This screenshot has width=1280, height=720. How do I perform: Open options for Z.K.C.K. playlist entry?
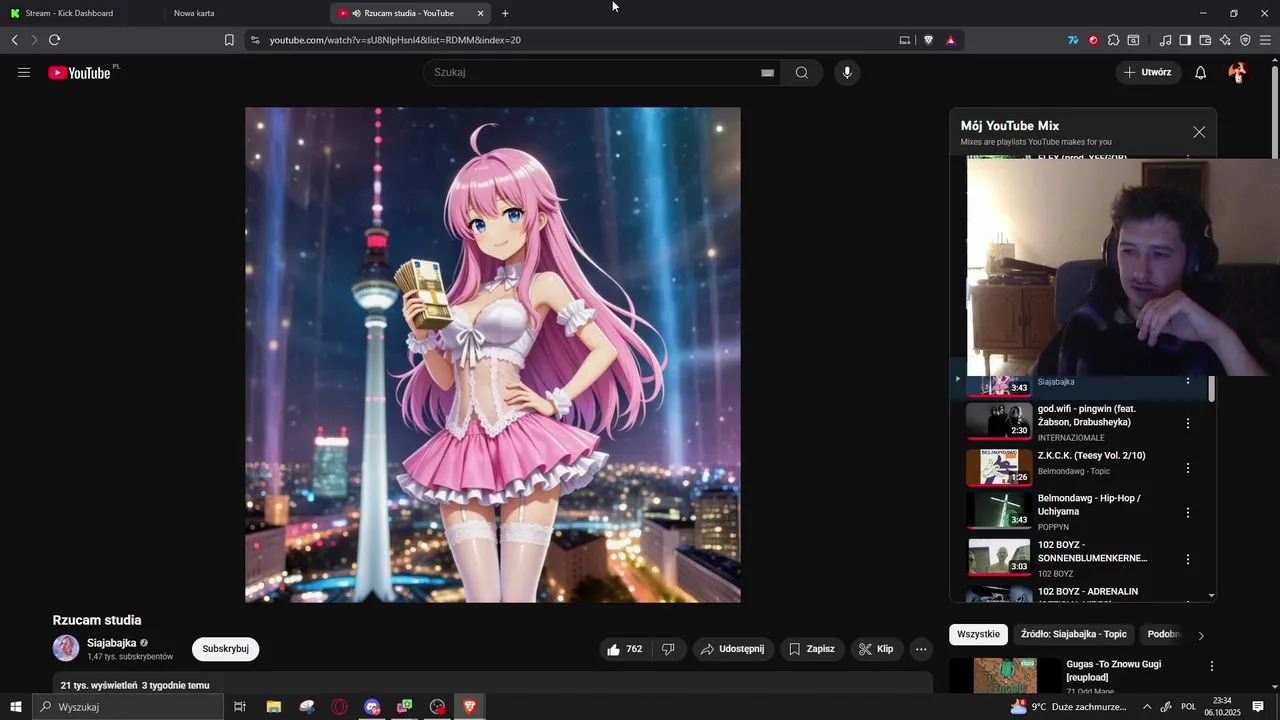(1188, 468)
